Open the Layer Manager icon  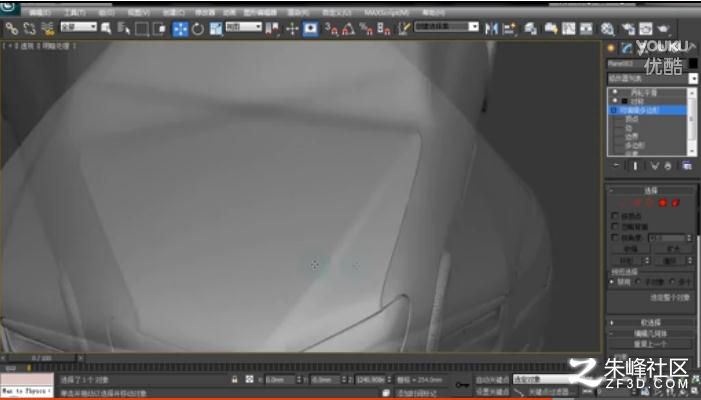[x=531, y=29]
